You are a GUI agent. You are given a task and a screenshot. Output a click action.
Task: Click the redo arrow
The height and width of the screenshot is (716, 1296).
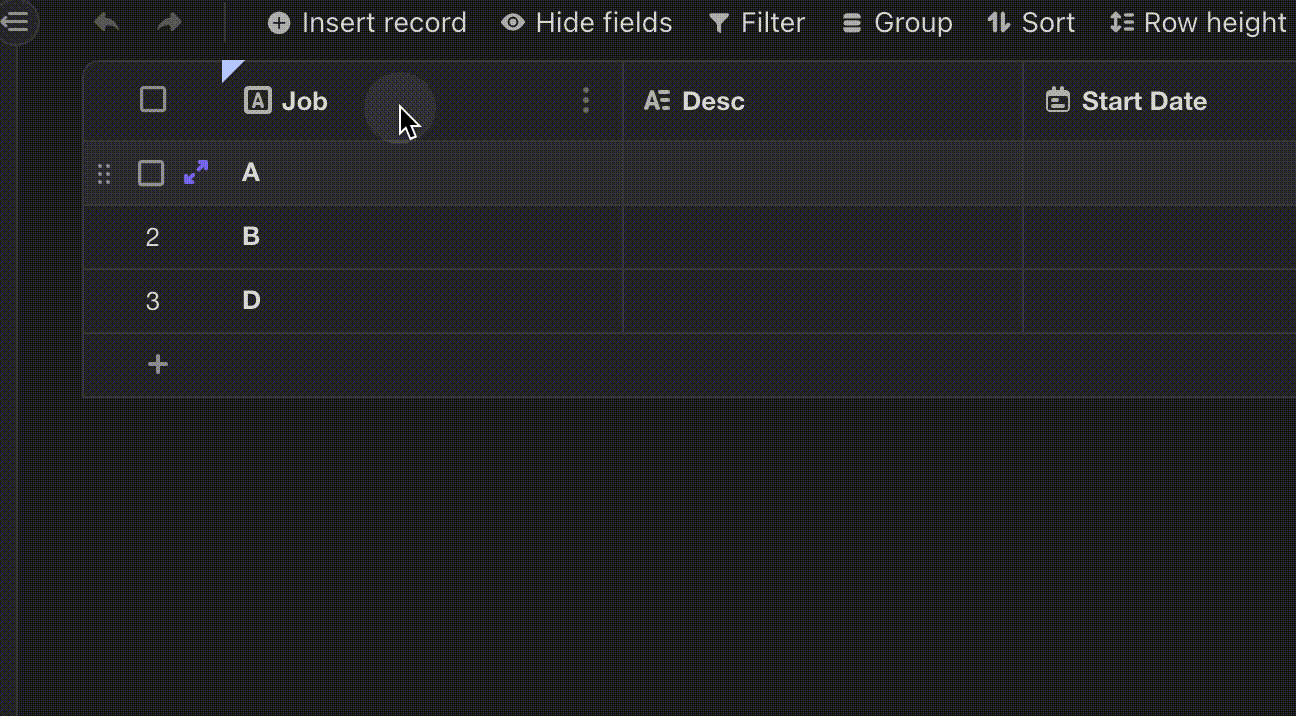point(169,22)
